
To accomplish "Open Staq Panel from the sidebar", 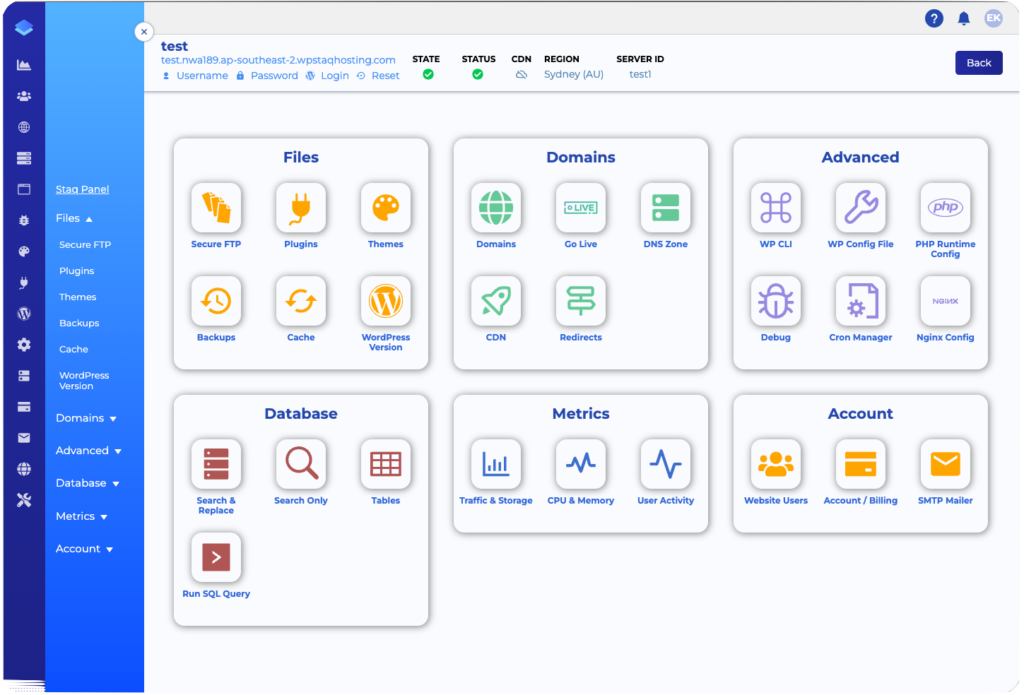I will 84,189.
